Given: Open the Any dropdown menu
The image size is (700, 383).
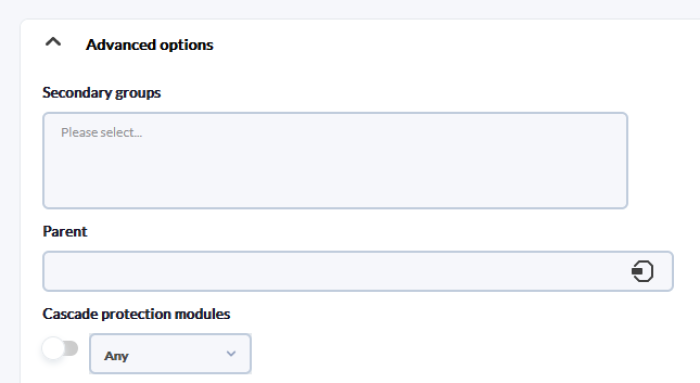Looking at the screenshot, I should click(x=170, y=354).
